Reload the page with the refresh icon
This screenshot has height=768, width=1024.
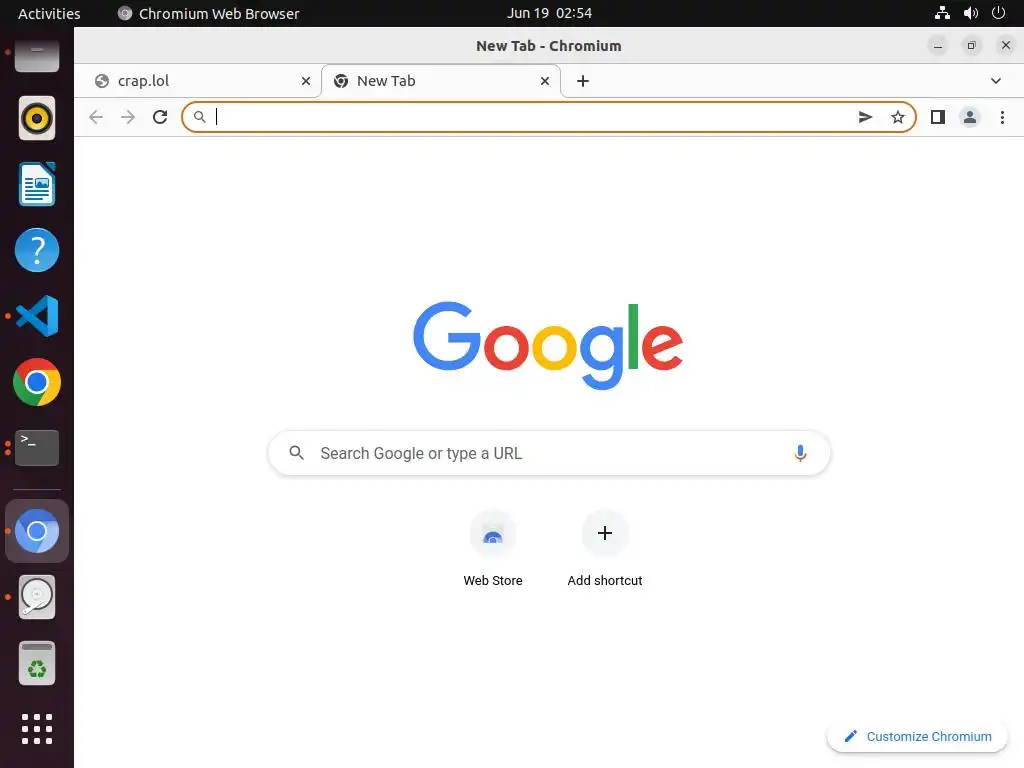[x=160, y=117]
